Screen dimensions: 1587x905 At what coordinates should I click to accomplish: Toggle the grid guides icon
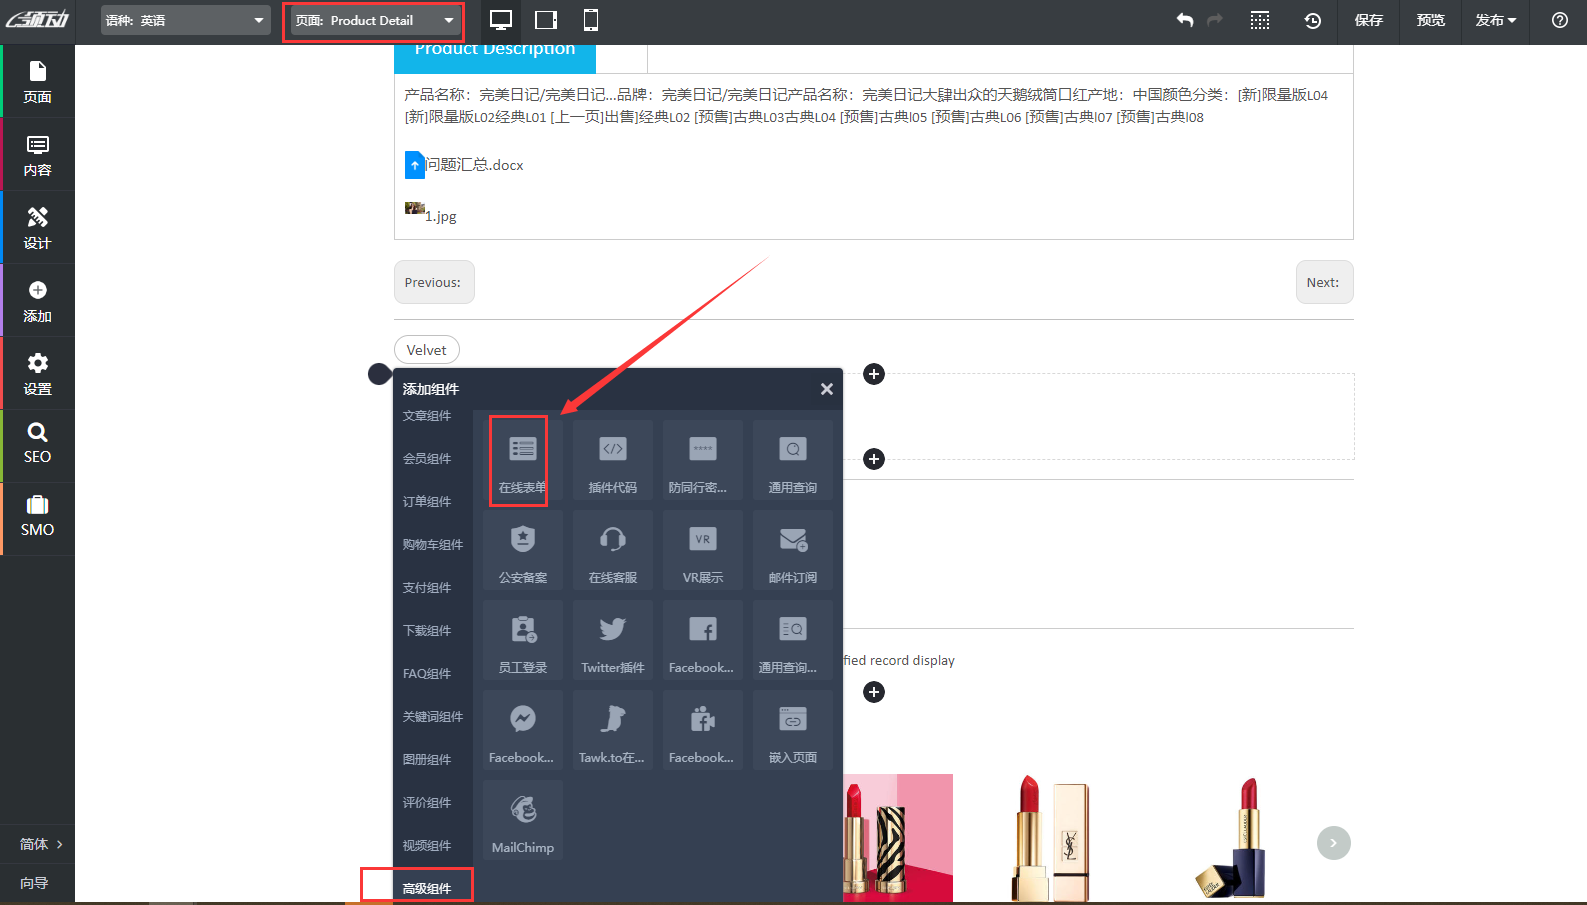pos(1260,20)
